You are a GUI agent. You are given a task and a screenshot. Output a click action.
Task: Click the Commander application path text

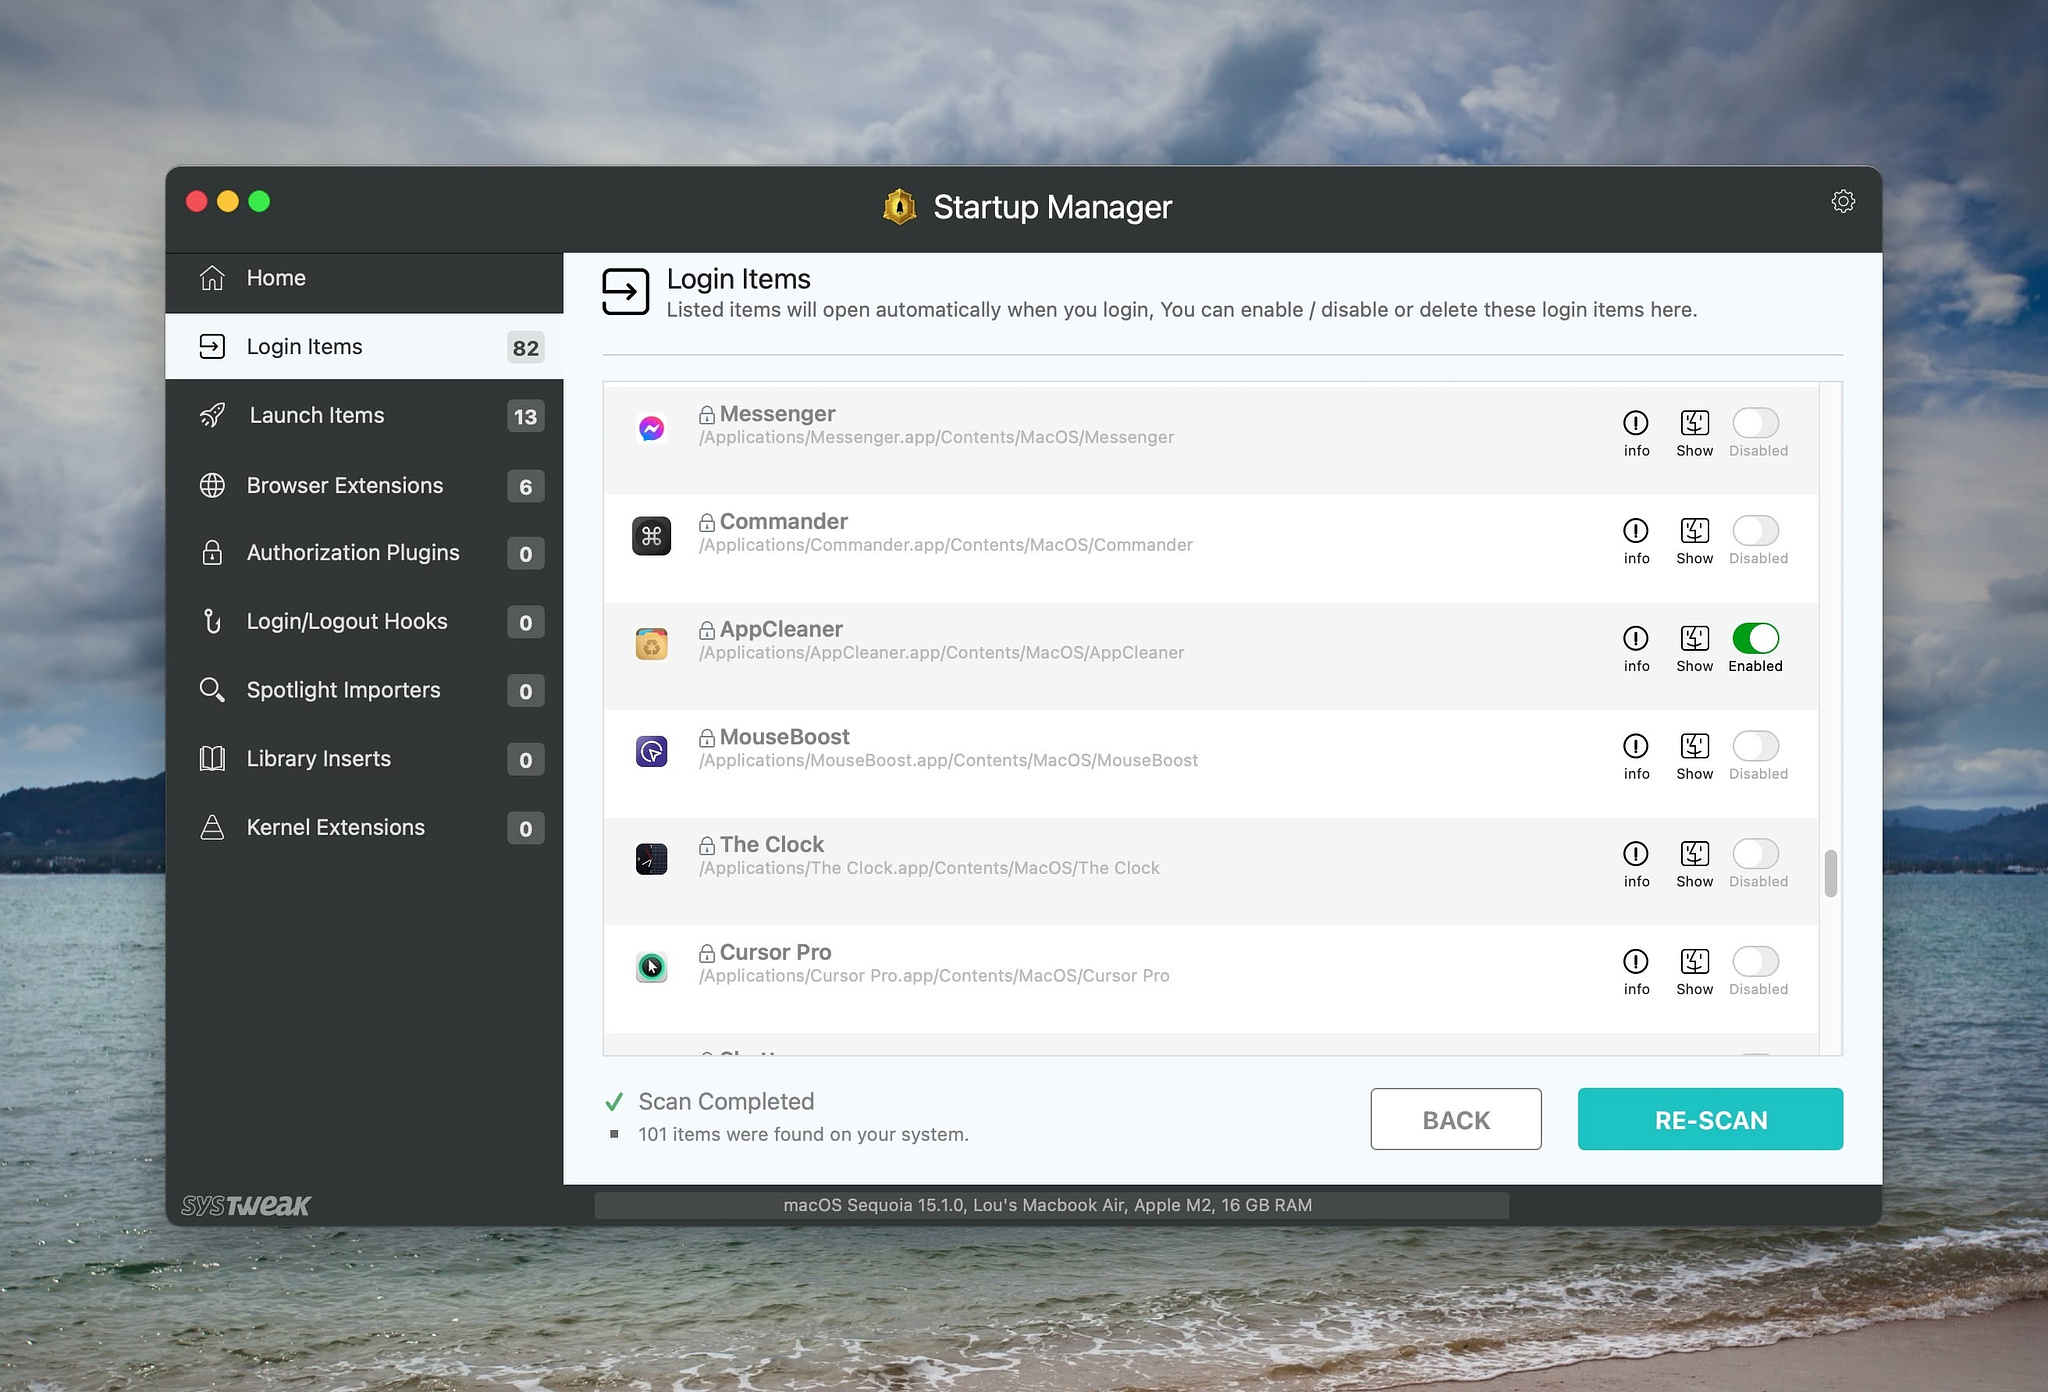(x=945, y=545)
